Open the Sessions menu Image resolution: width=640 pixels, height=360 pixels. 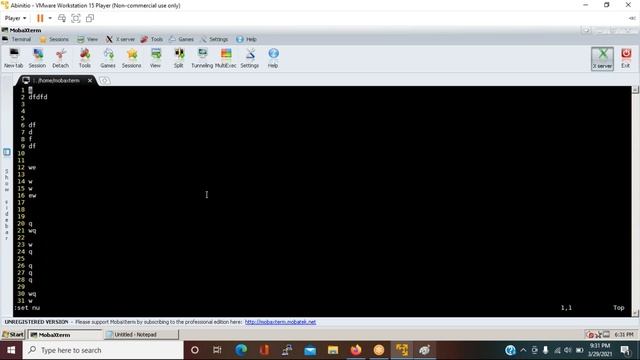(x=54, y=39)
